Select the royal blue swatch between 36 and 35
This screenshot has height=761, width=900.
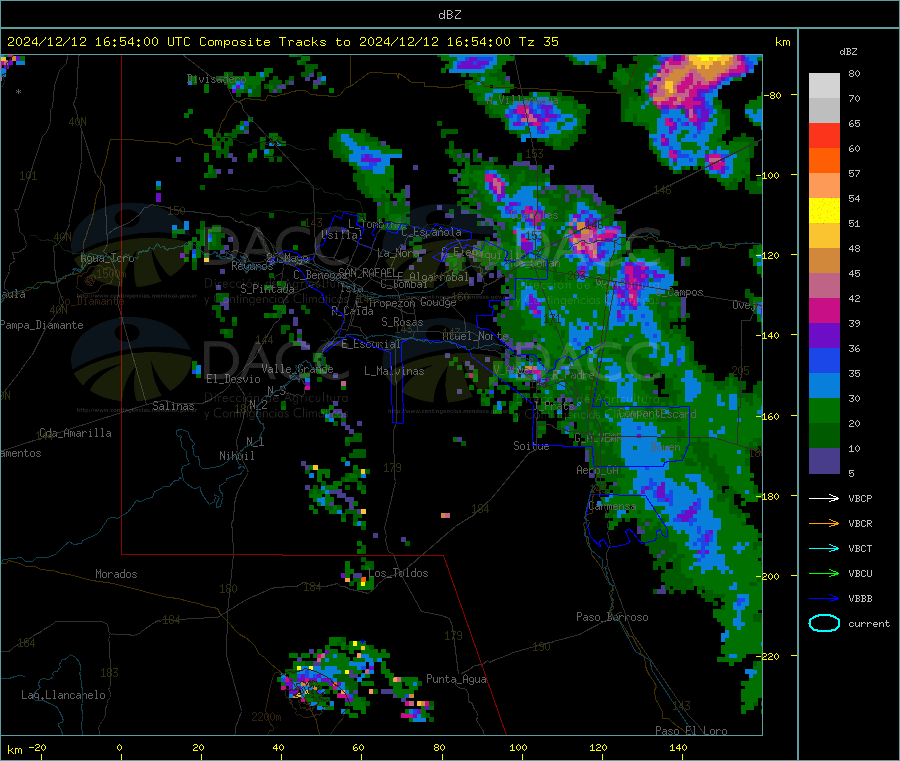tap(824, 360)
